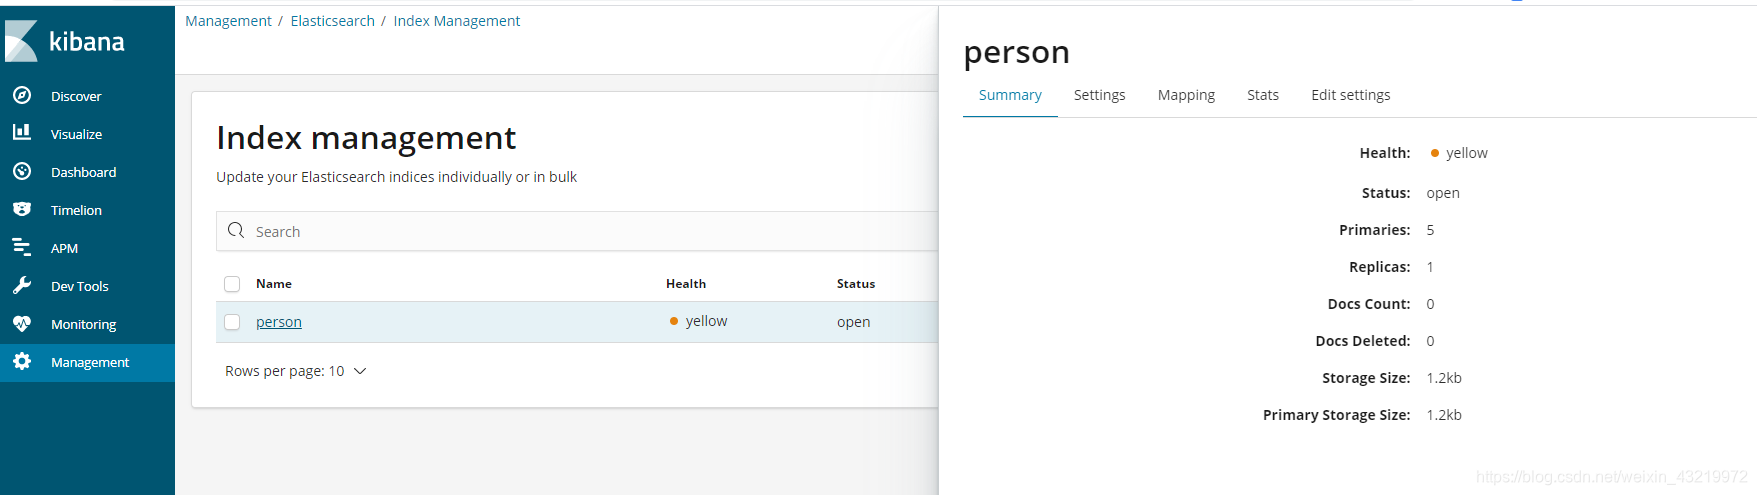
Task: Click the magnifier icon in the search box
Action: 236,230
